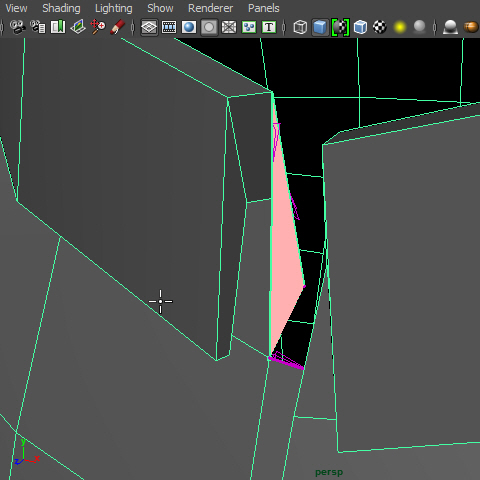Viewport: 480px width, 480px height.
Task: Select the Grease Pencil tool
Action: tap(118, 27)
